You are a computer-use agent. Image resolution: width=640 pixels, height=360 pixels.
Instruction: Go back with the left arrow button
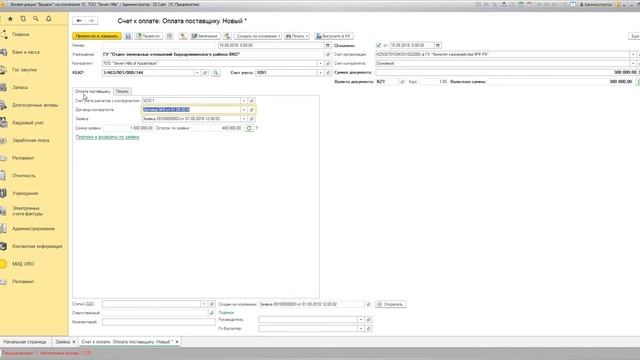(79, 20)
